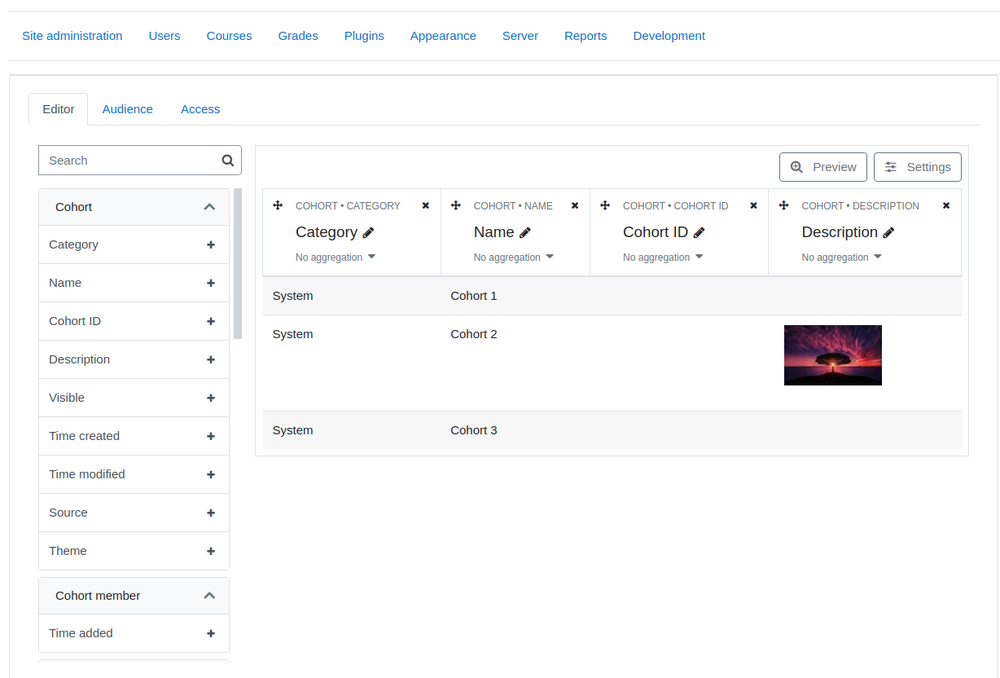Viewport: 1000px width, 678px height.
Task: Remove the Cohort Name column
Action: coord(575,205)
